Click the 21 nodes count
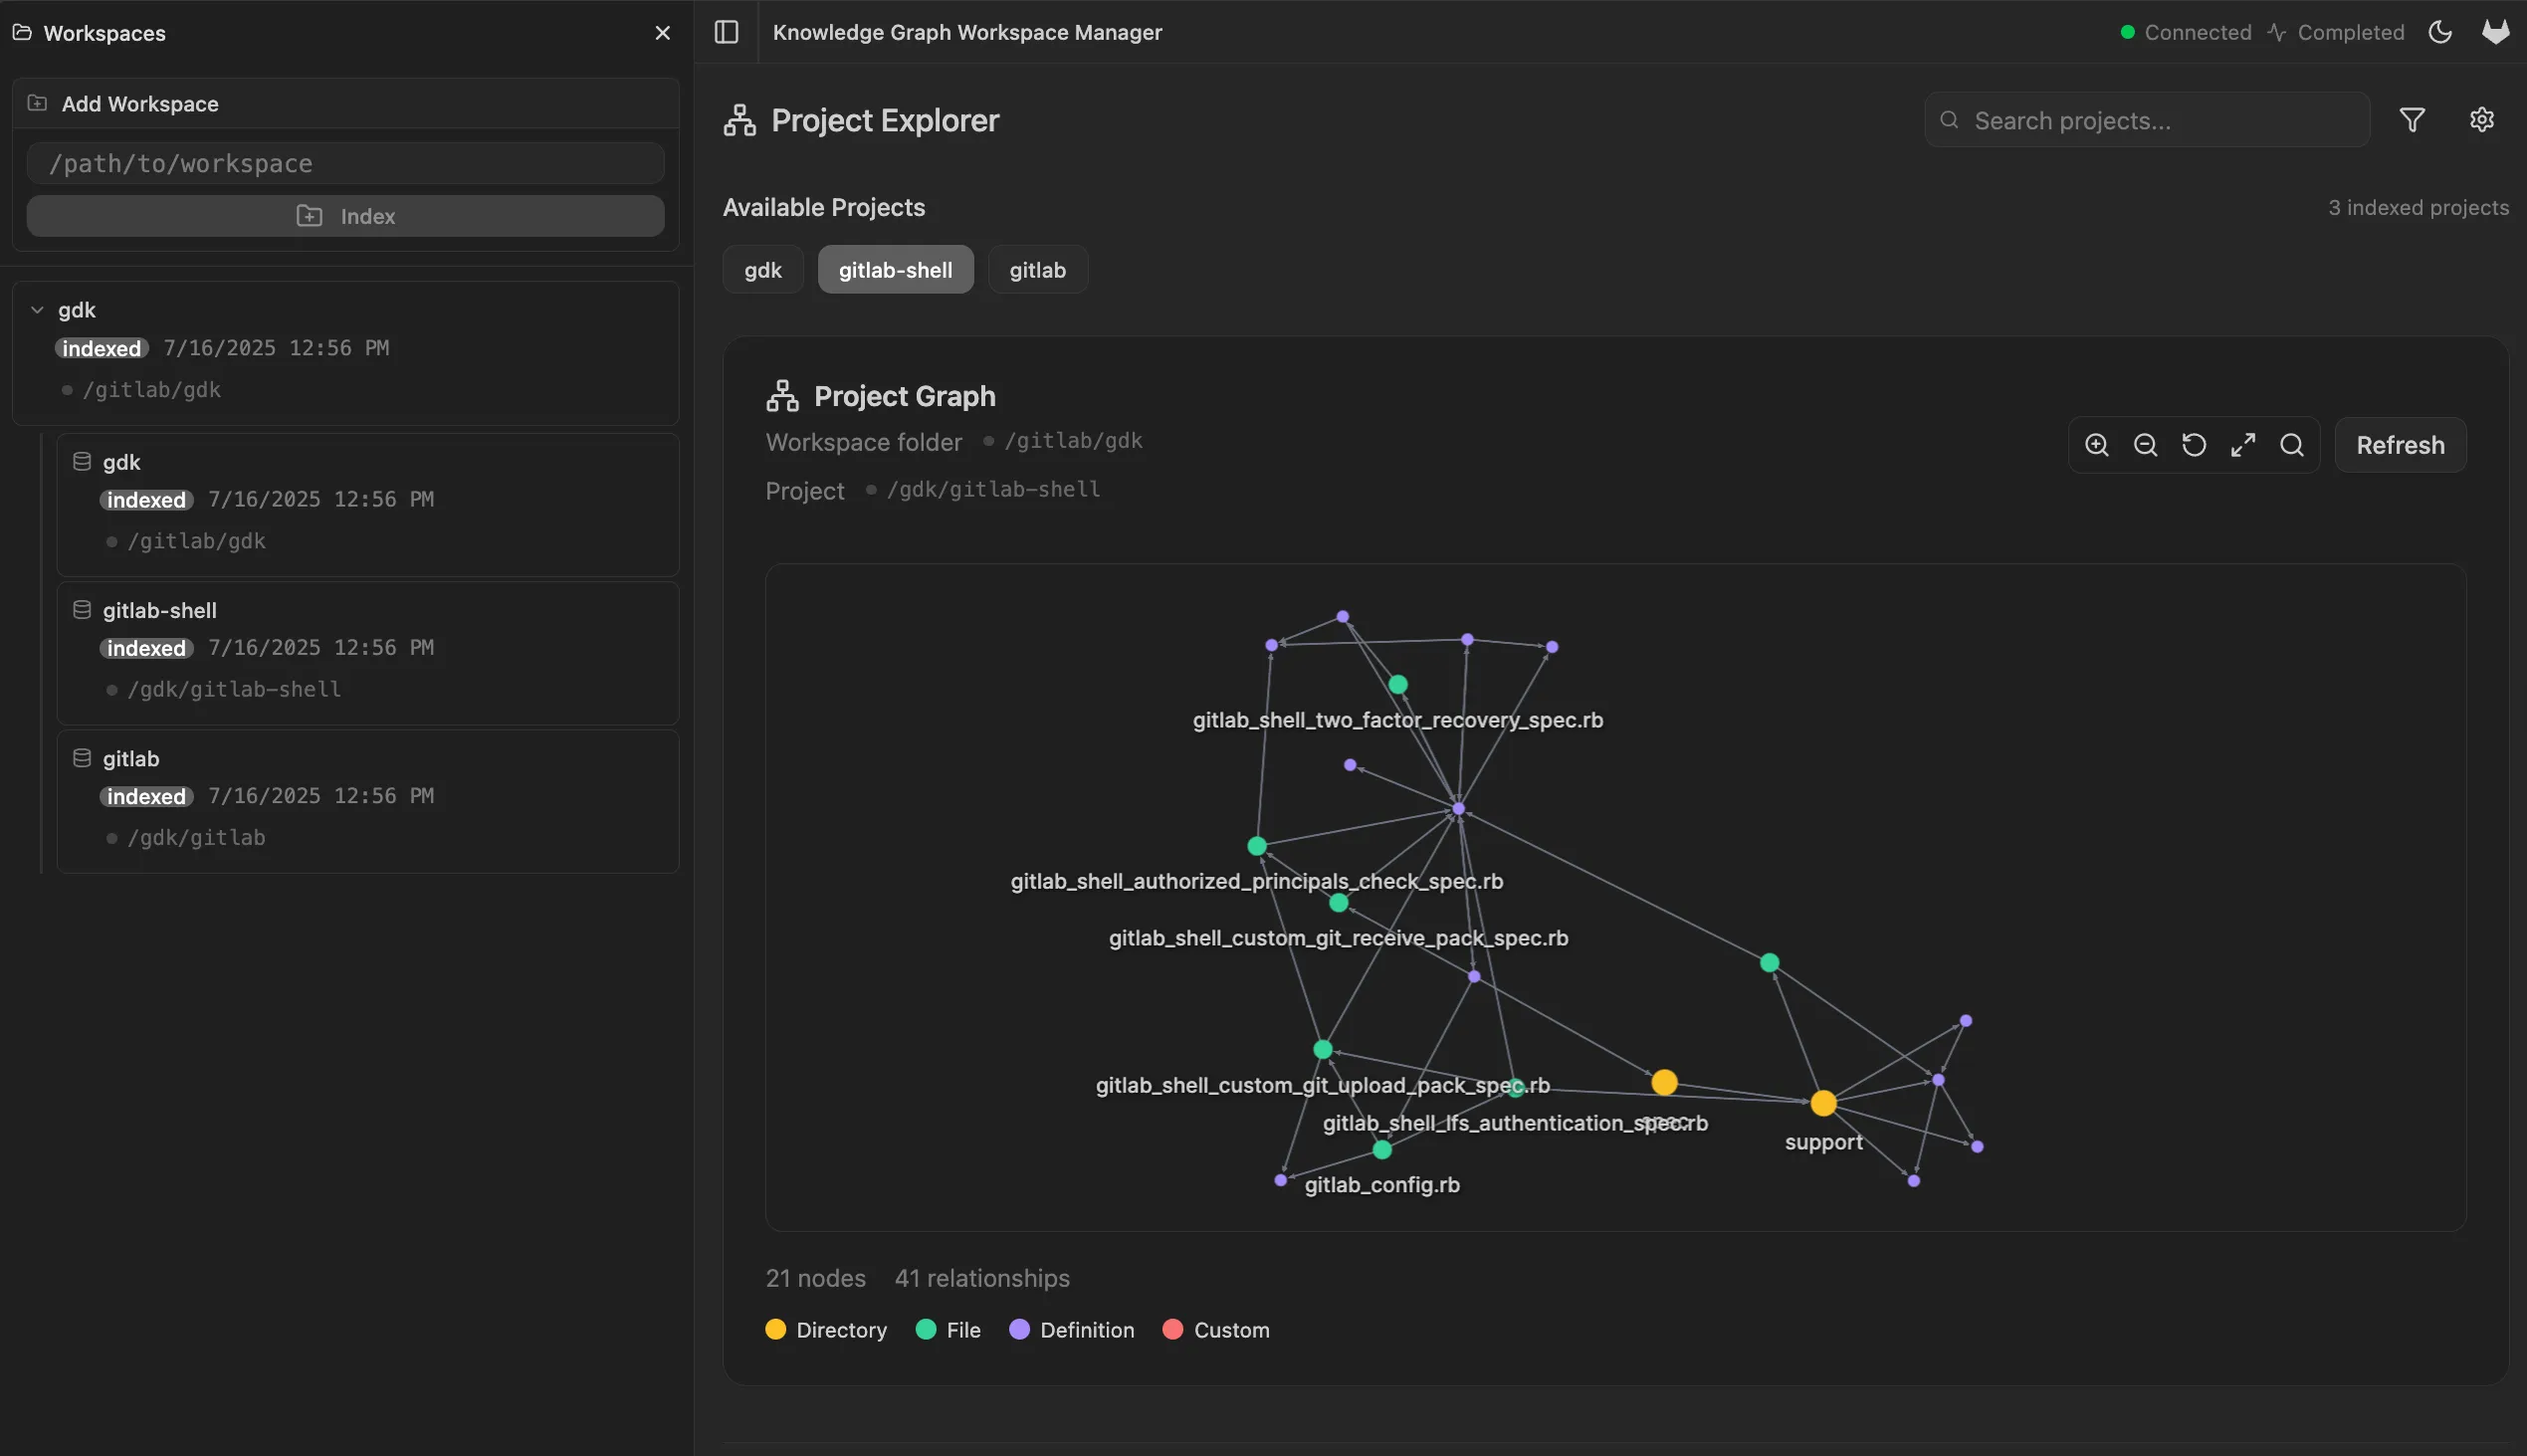Image resolution: width=2527 pixels, height=1456 pixels. coord(816,1278)
